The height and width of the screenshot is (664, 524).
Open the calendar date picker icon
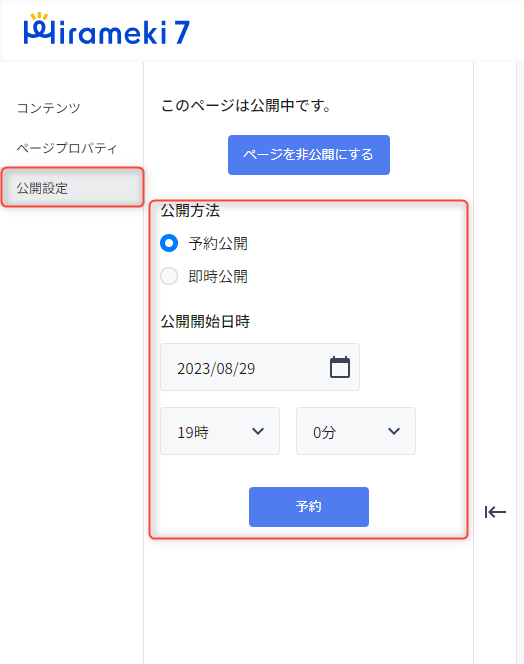point(340,367)
